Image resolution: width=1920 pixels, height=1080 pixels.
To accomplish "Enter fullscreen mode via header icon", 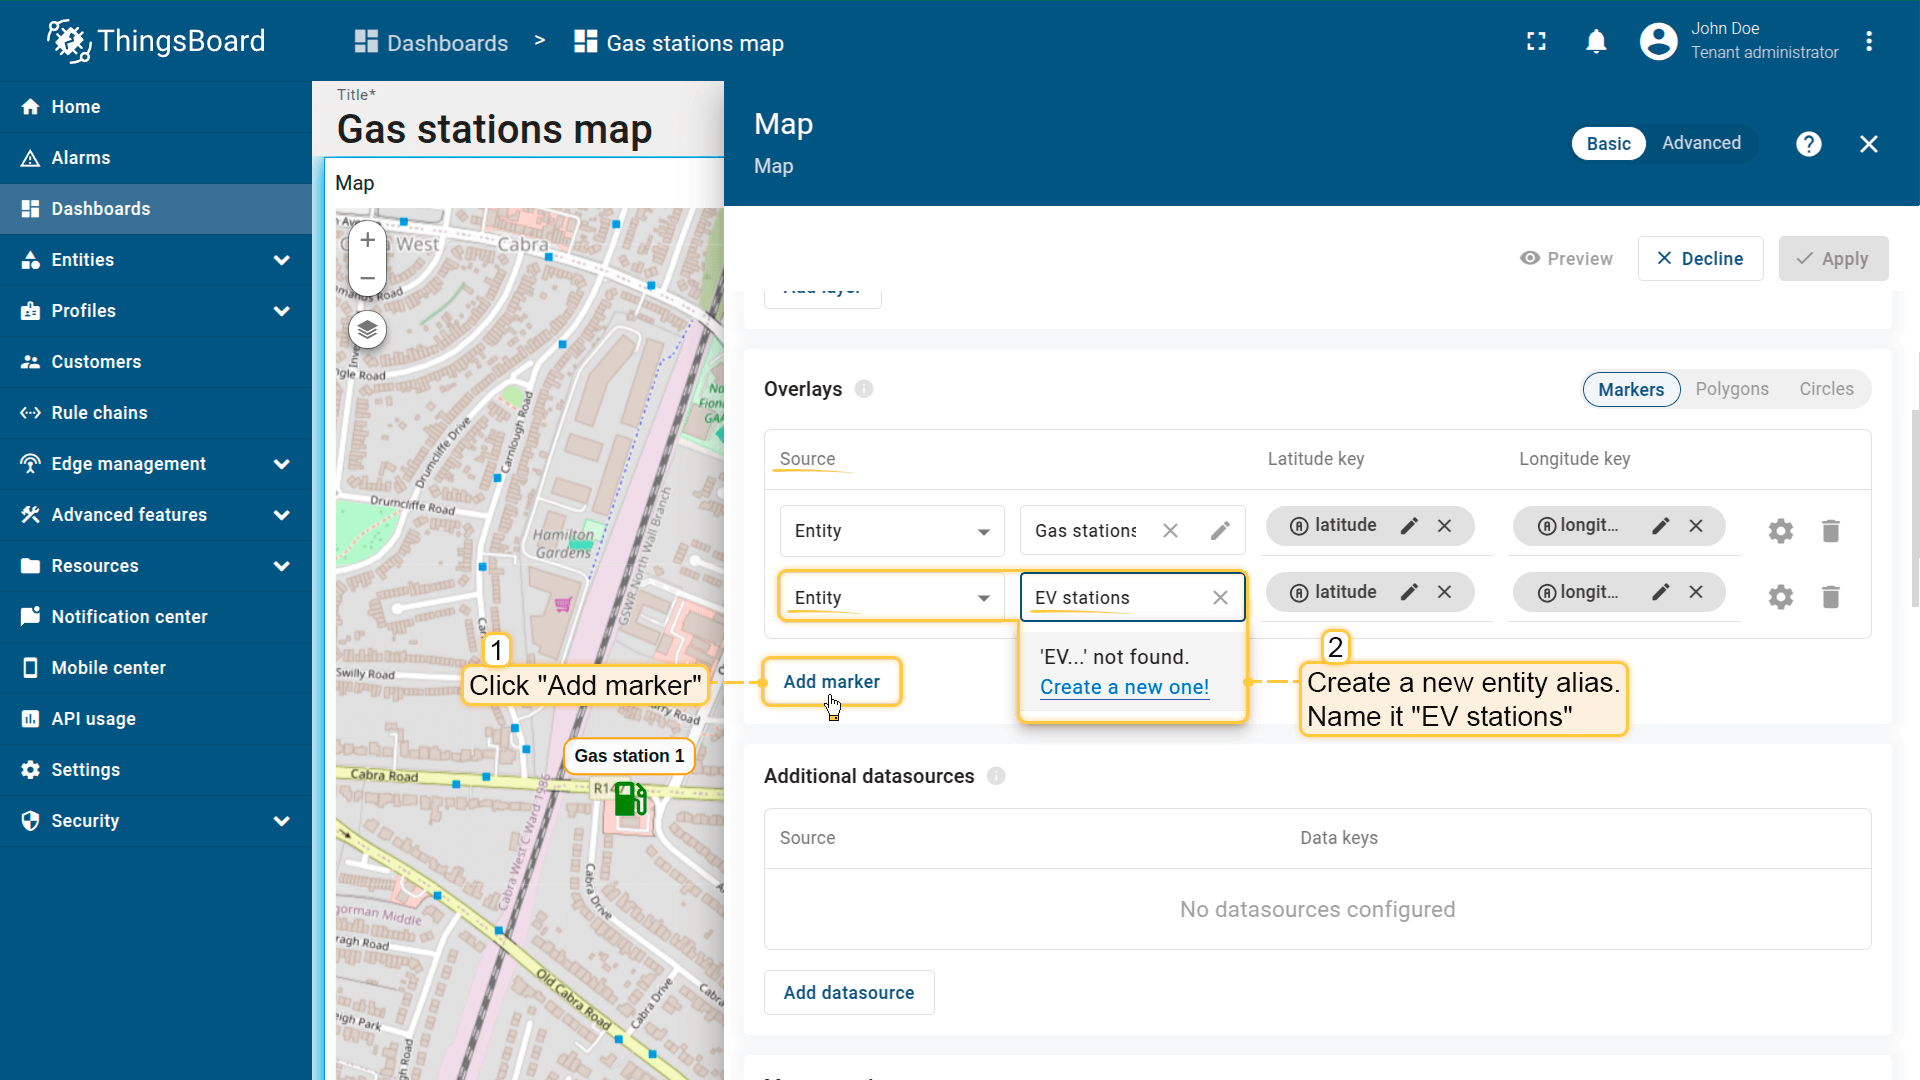I will click(x=1536, y=42).
